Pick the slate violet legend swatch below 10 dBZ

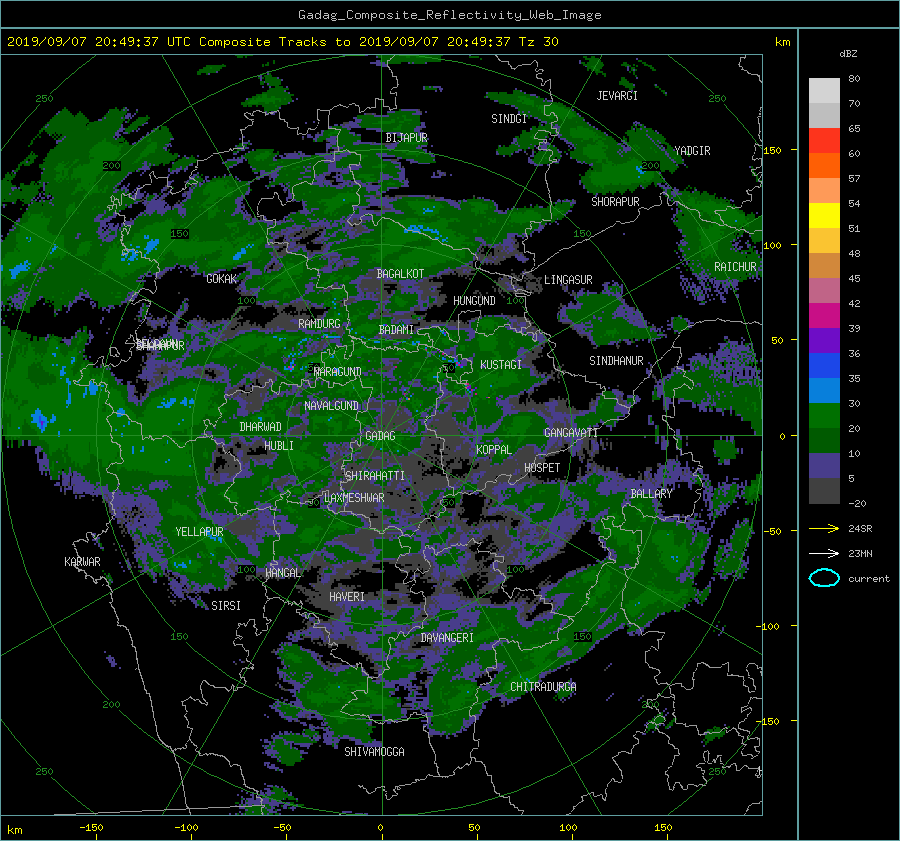(x=824, y=466)
